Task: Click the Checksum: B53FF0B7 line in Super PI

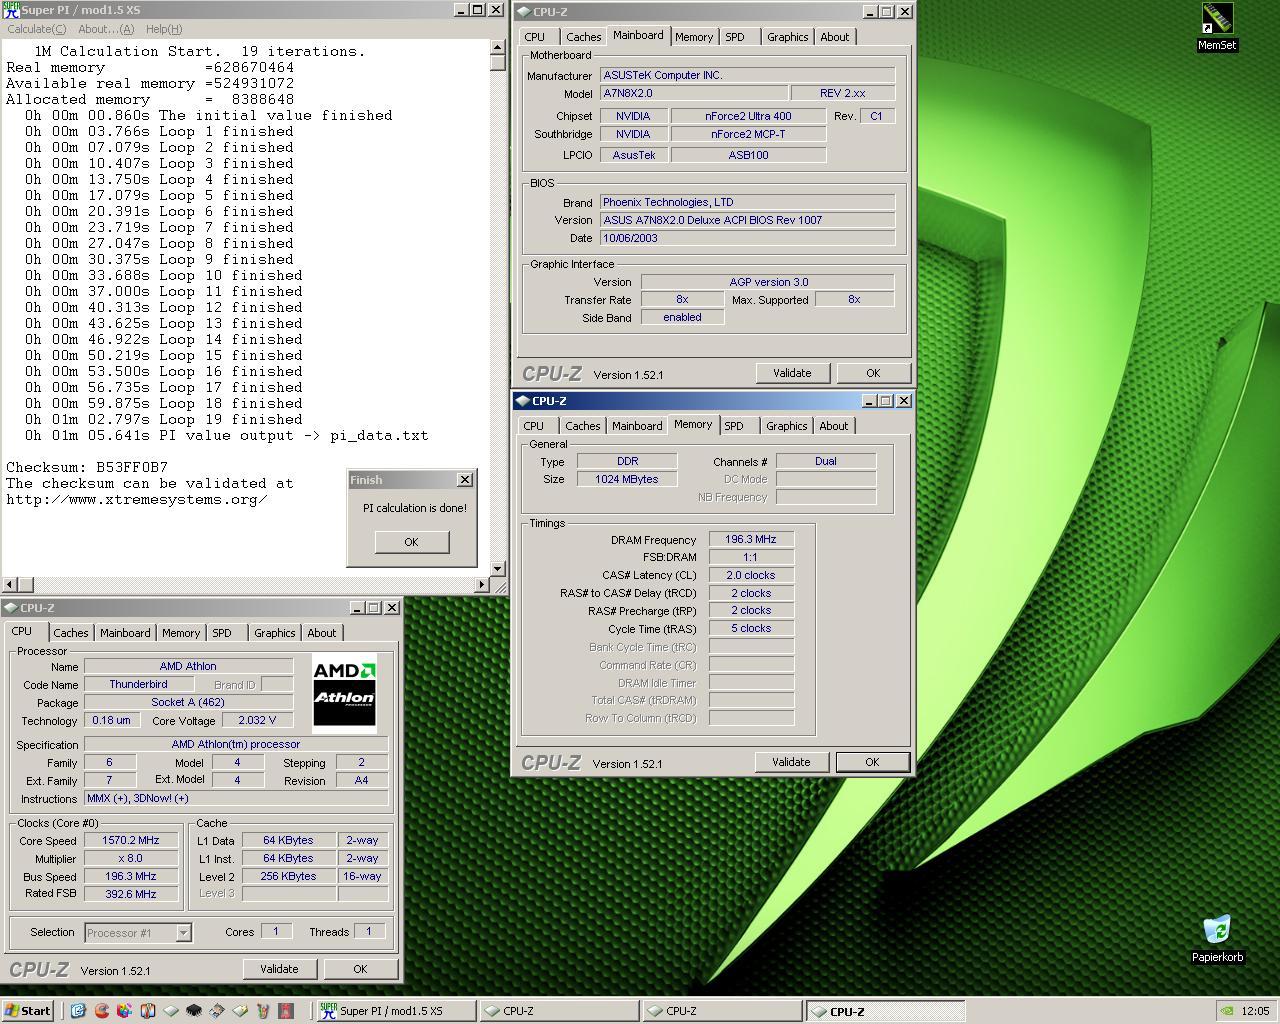Action: (87, 467)
